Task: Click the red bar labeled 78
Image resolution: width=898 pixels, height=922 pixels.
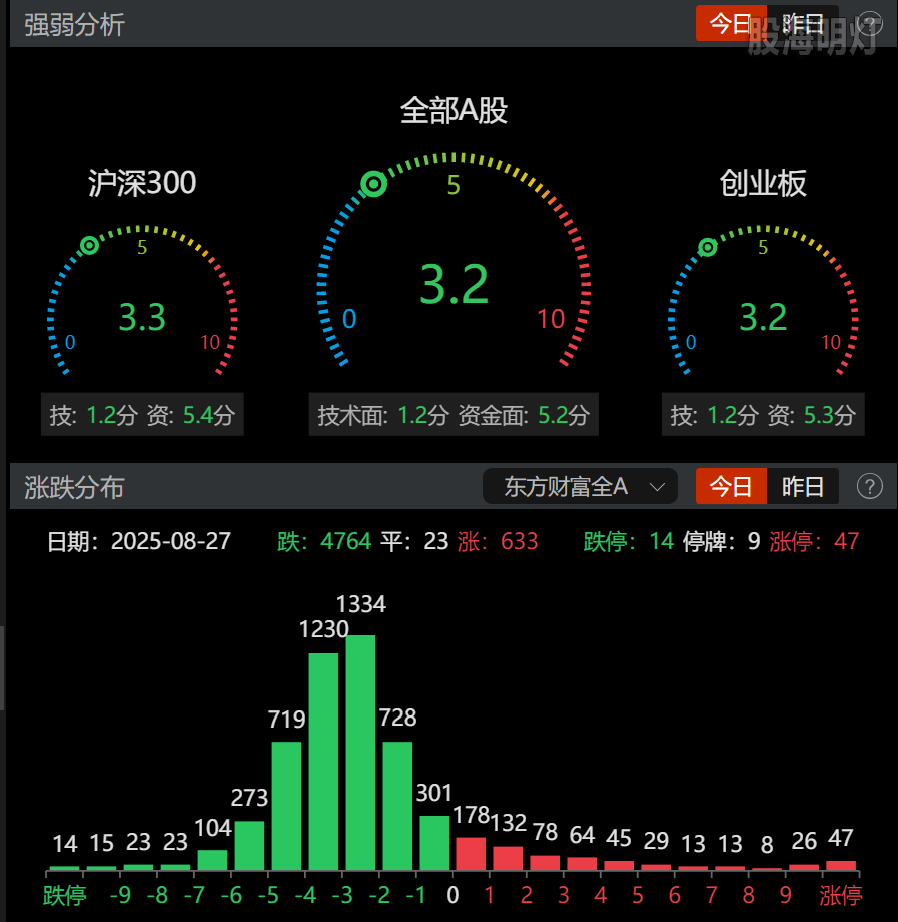Action: (x=545, y=863)
